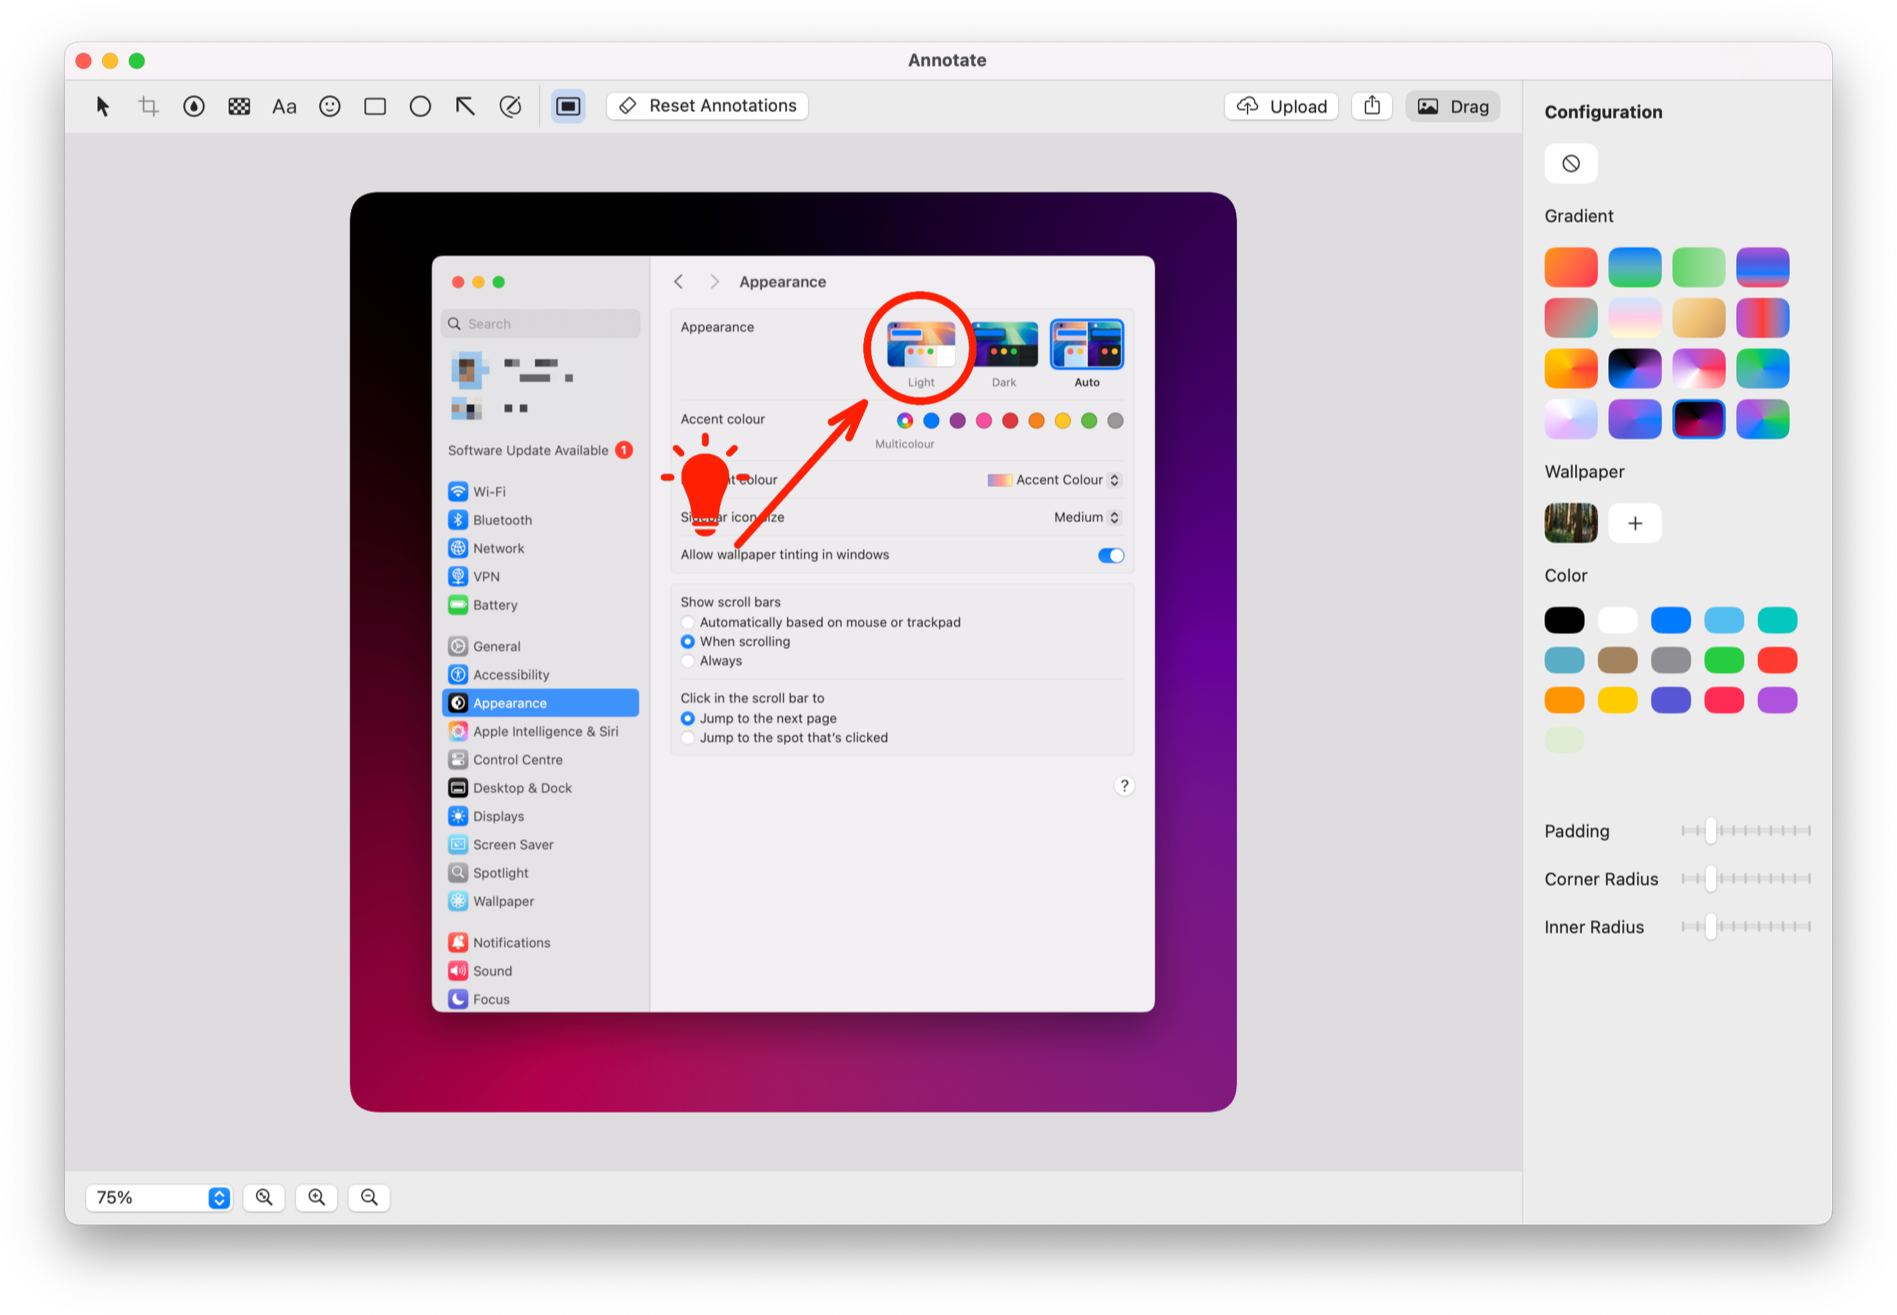Open the Accent Colour dropdown
Screen dimensions: 1897x1315
1114,479
